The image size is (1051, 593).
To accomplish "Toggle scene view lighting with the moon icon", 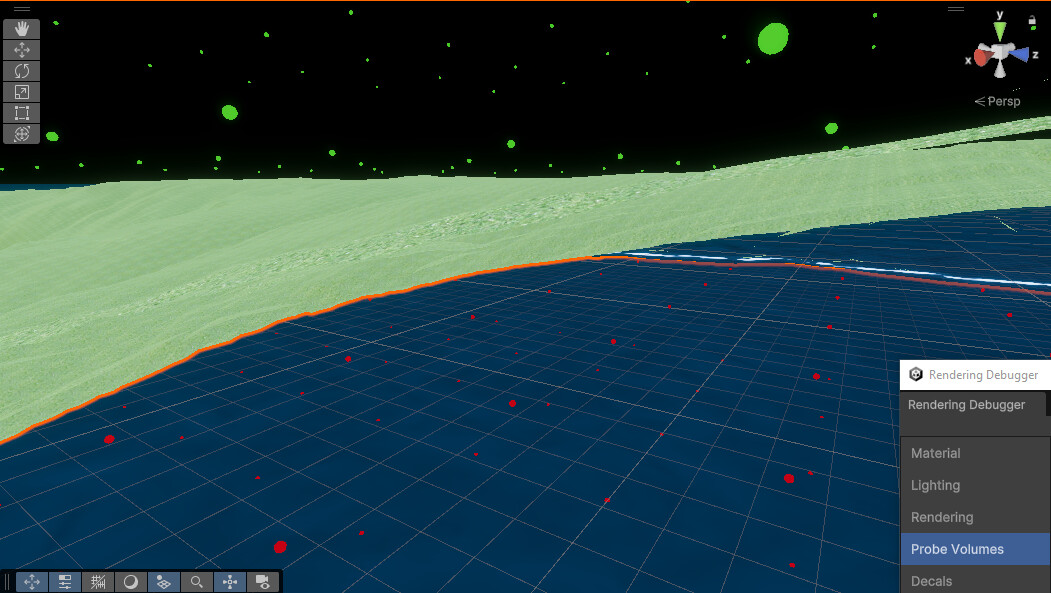I will [131, 581].
